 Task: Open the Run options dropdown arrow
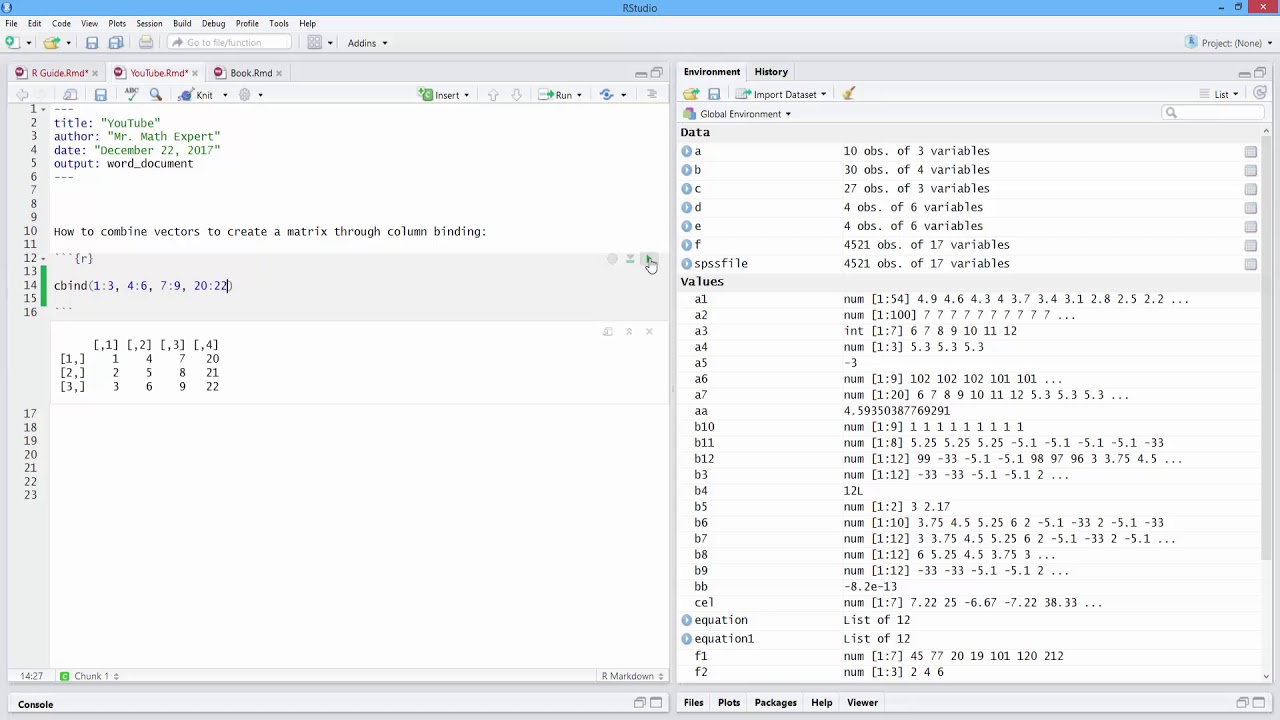click(x=579, y=95)
